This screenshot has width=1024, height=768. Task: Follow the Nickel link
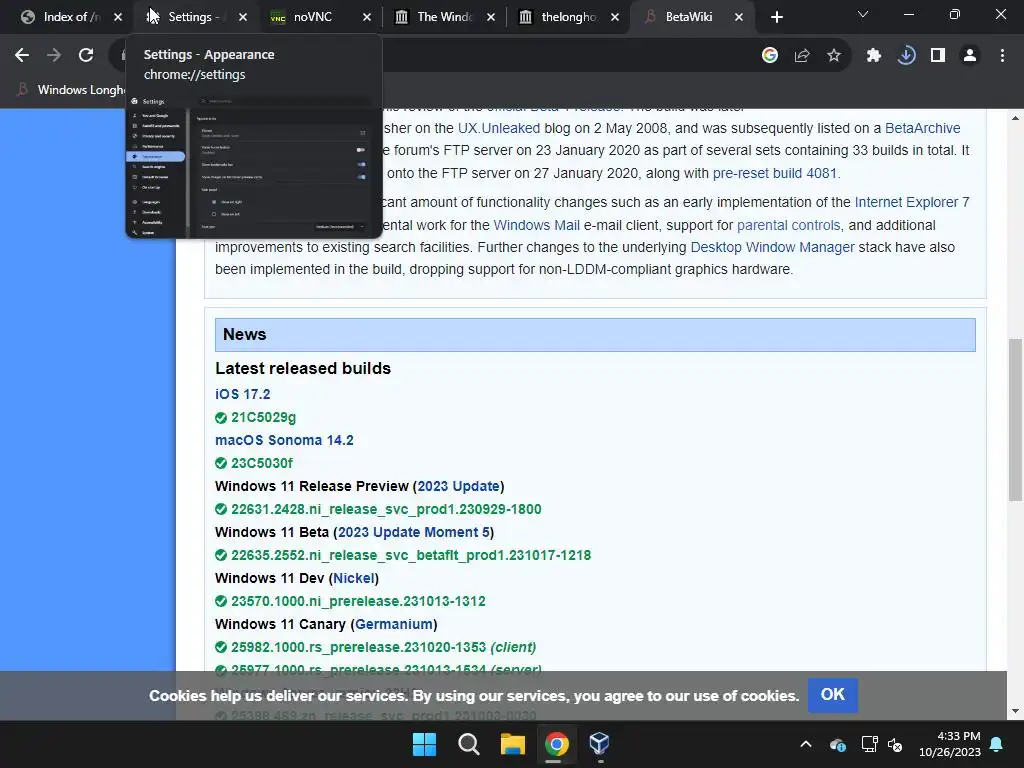[x=353, y=578]
